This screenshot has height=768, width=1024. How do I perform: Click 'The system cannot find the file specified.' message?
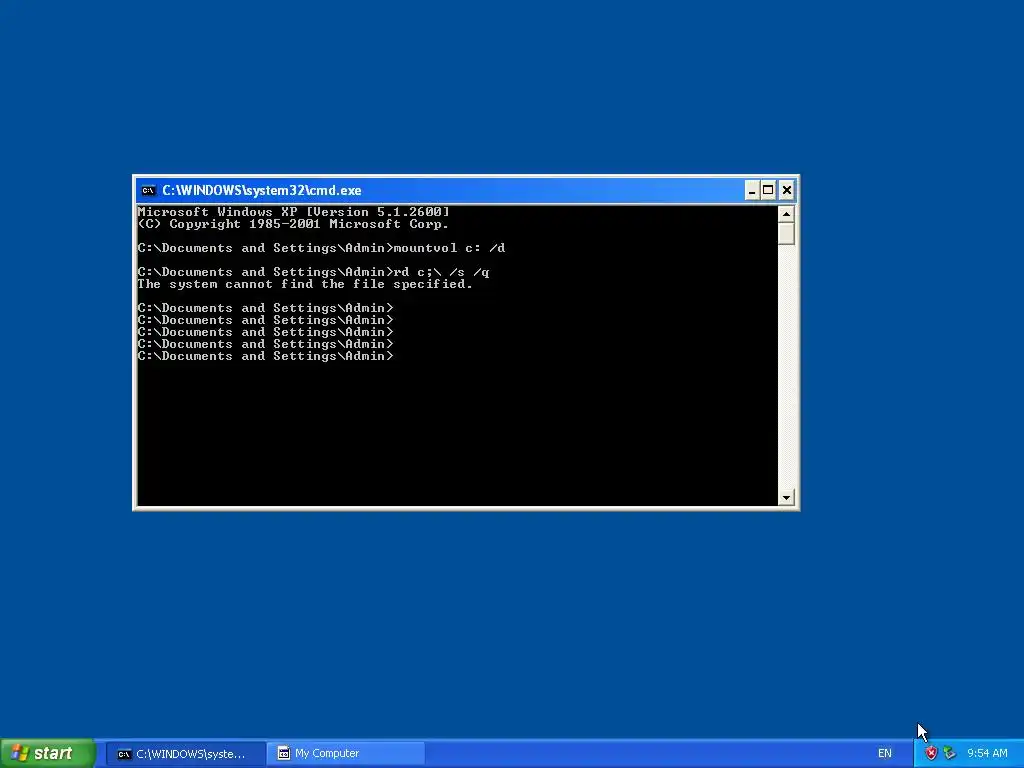[x=305, y=284]
